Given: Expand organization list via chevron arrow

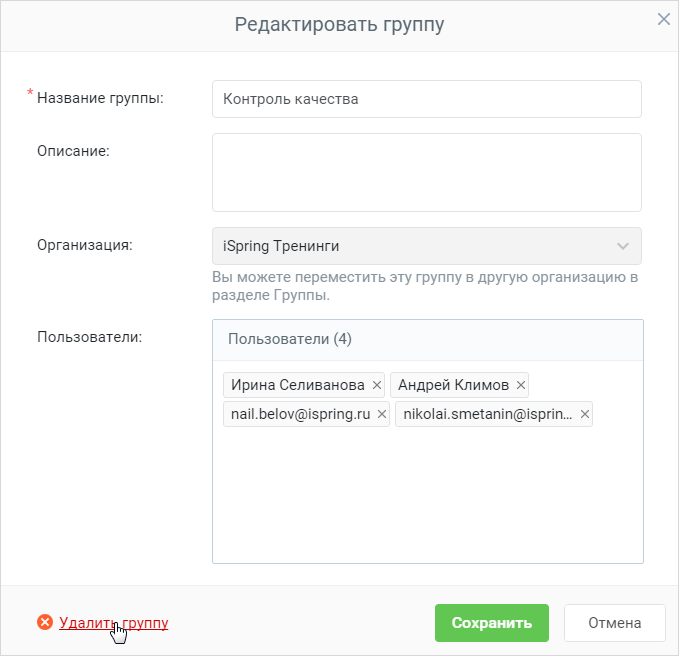Looking at the screenshot, I should (623, 246).
